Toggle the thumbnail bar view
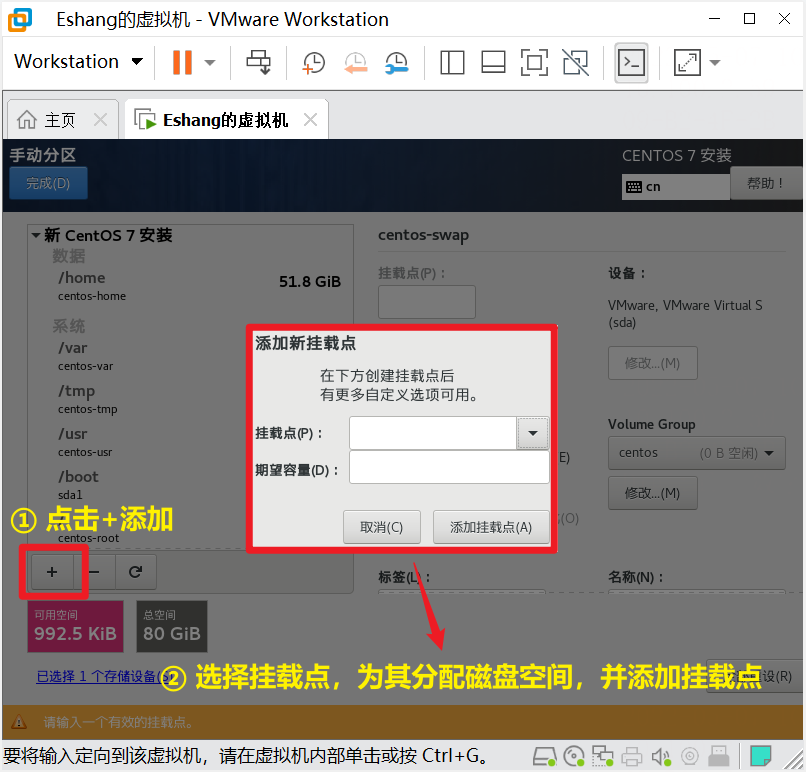Screen dimensions: 806x772 tap(493, 63)
